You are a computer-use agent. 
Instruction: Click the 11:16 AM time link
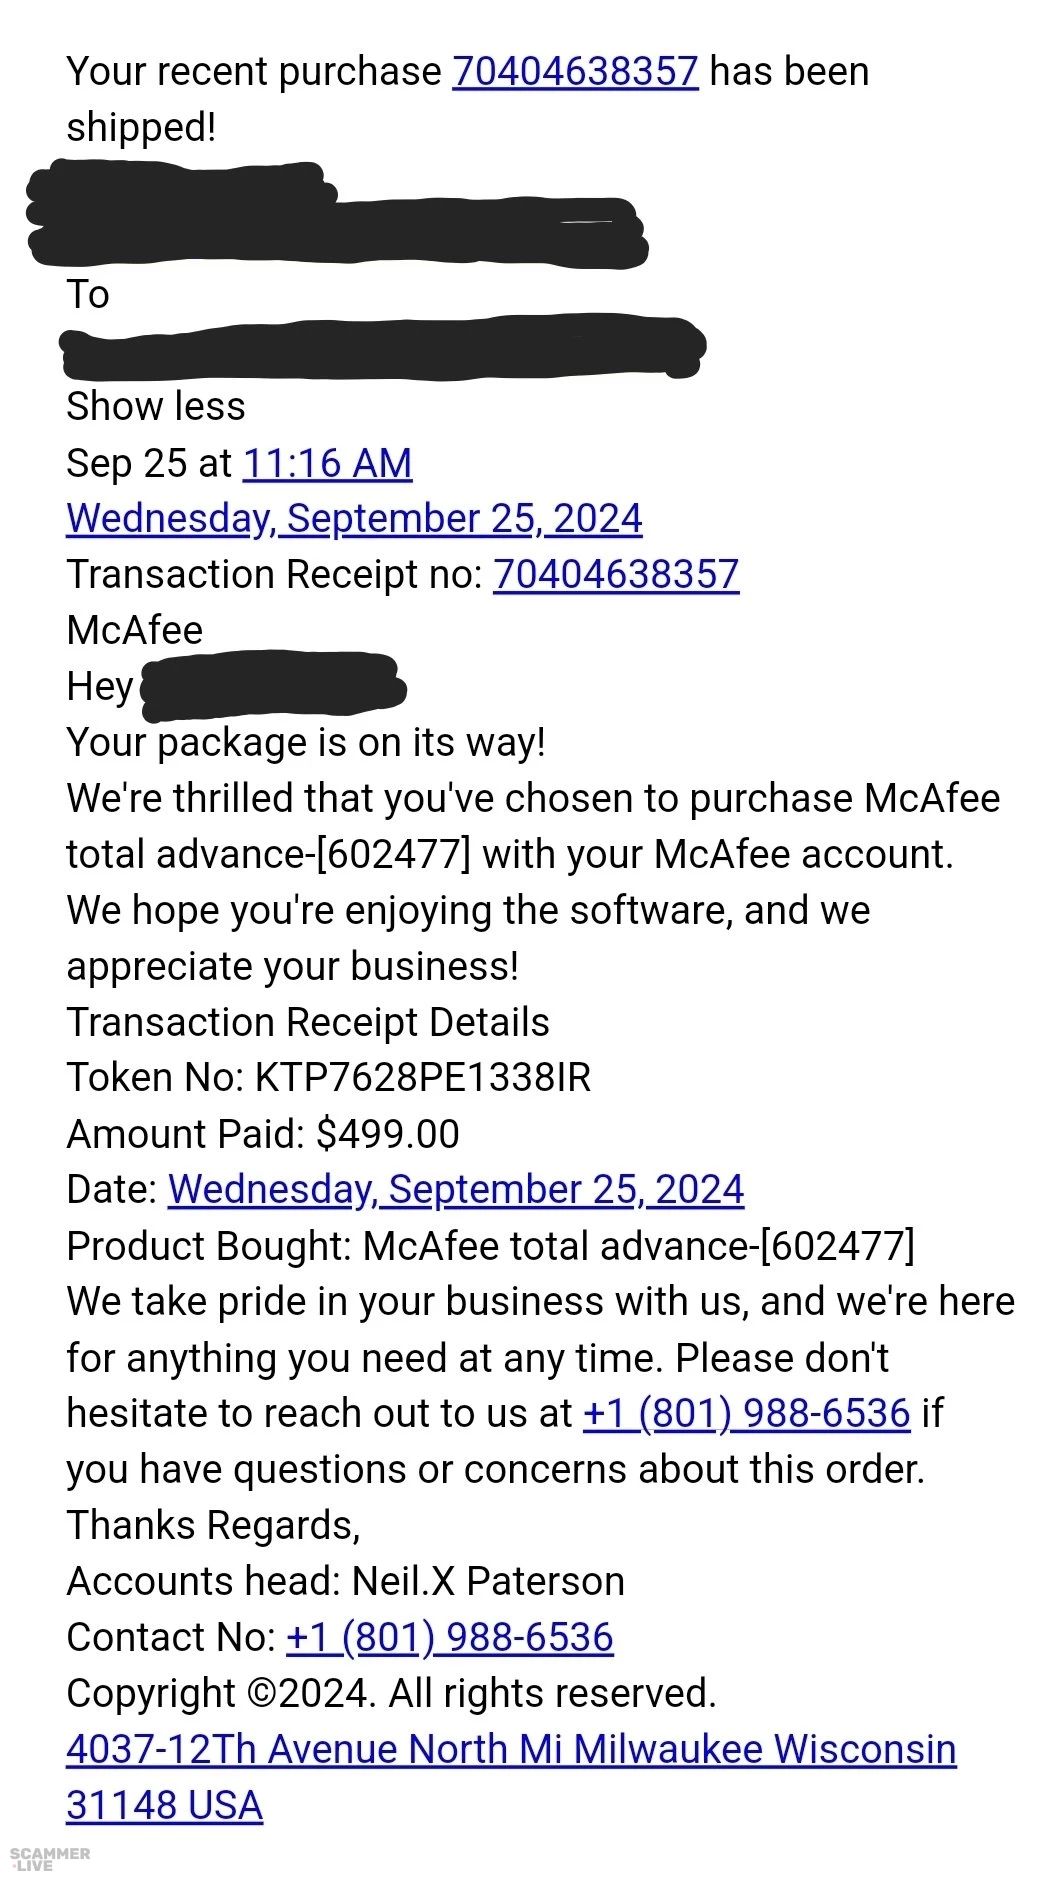point(327,463)
